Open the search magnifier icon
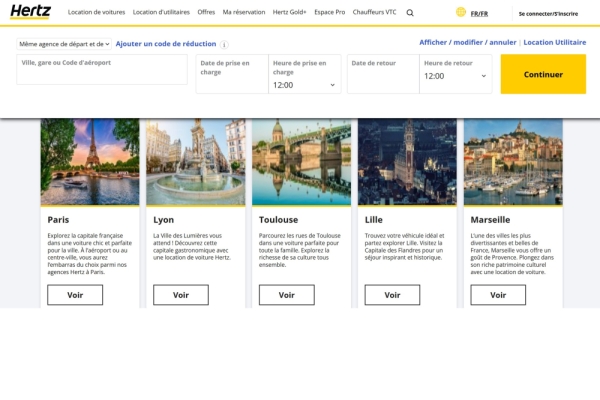The height and width of the screenshot is (400, 600). (410, 13)
